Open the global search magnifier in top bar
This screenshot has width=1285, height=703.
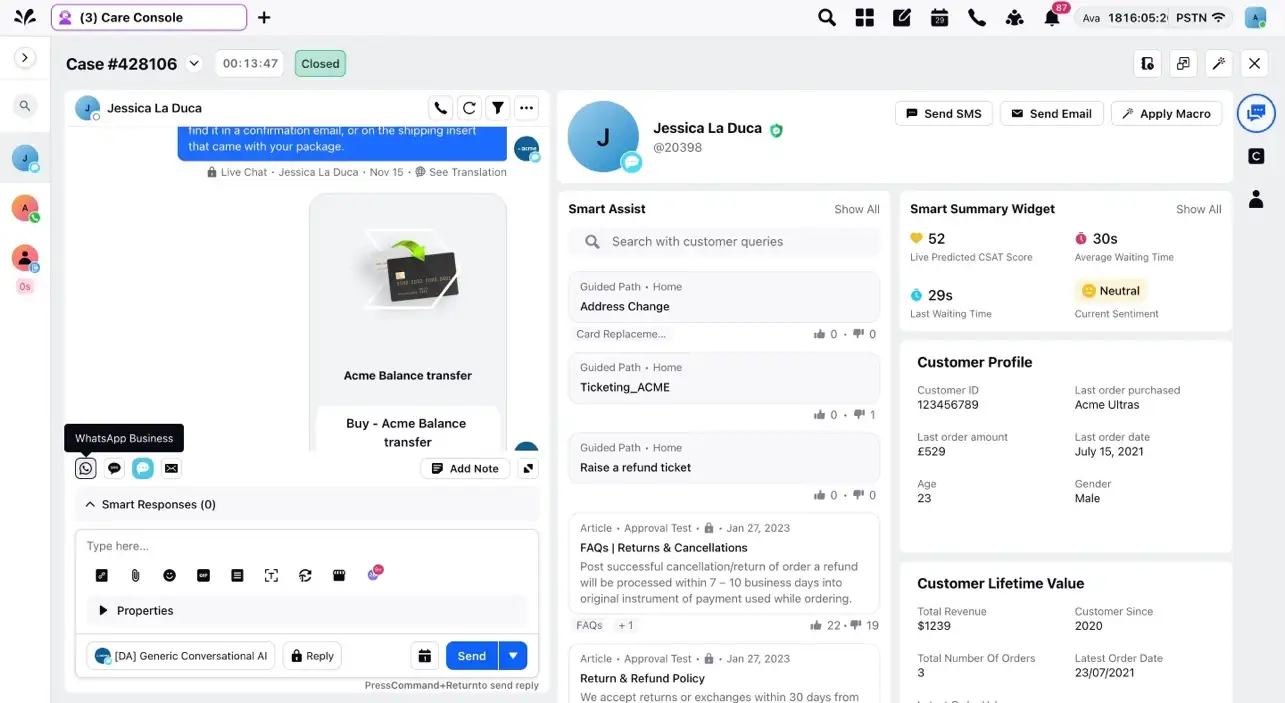point(827,17)
